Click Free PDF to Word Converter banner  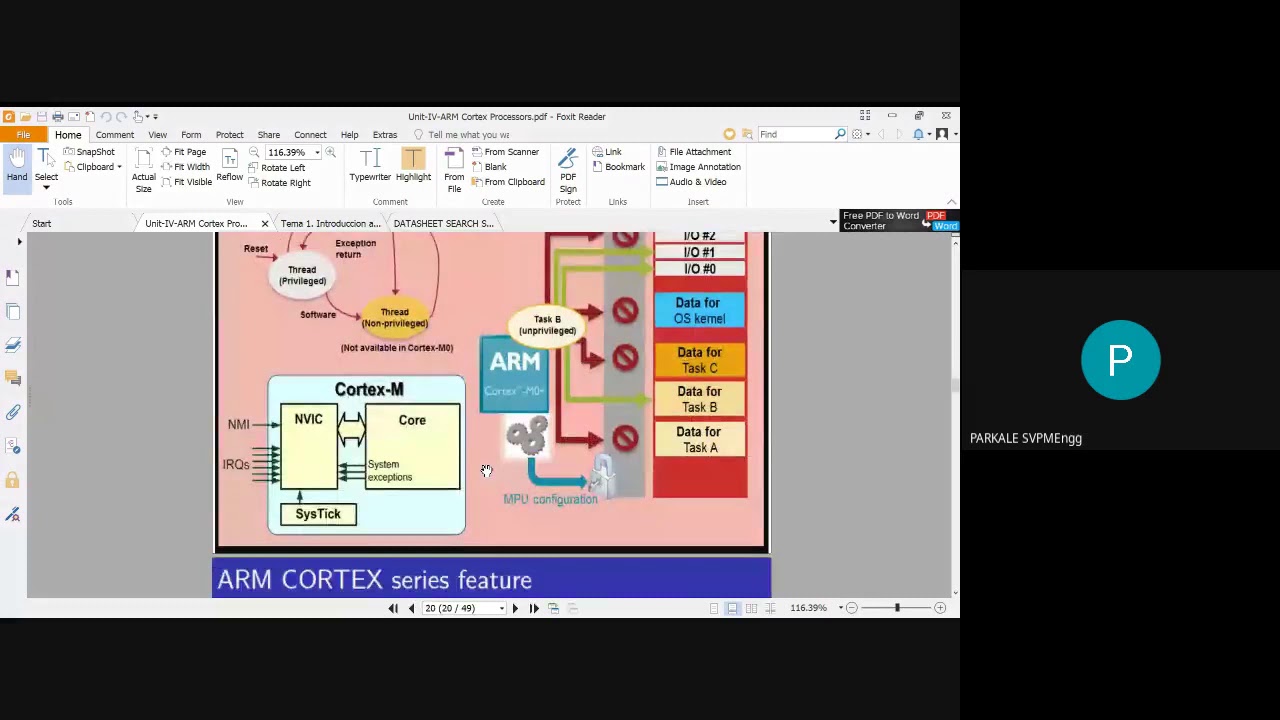coord(900,220)
